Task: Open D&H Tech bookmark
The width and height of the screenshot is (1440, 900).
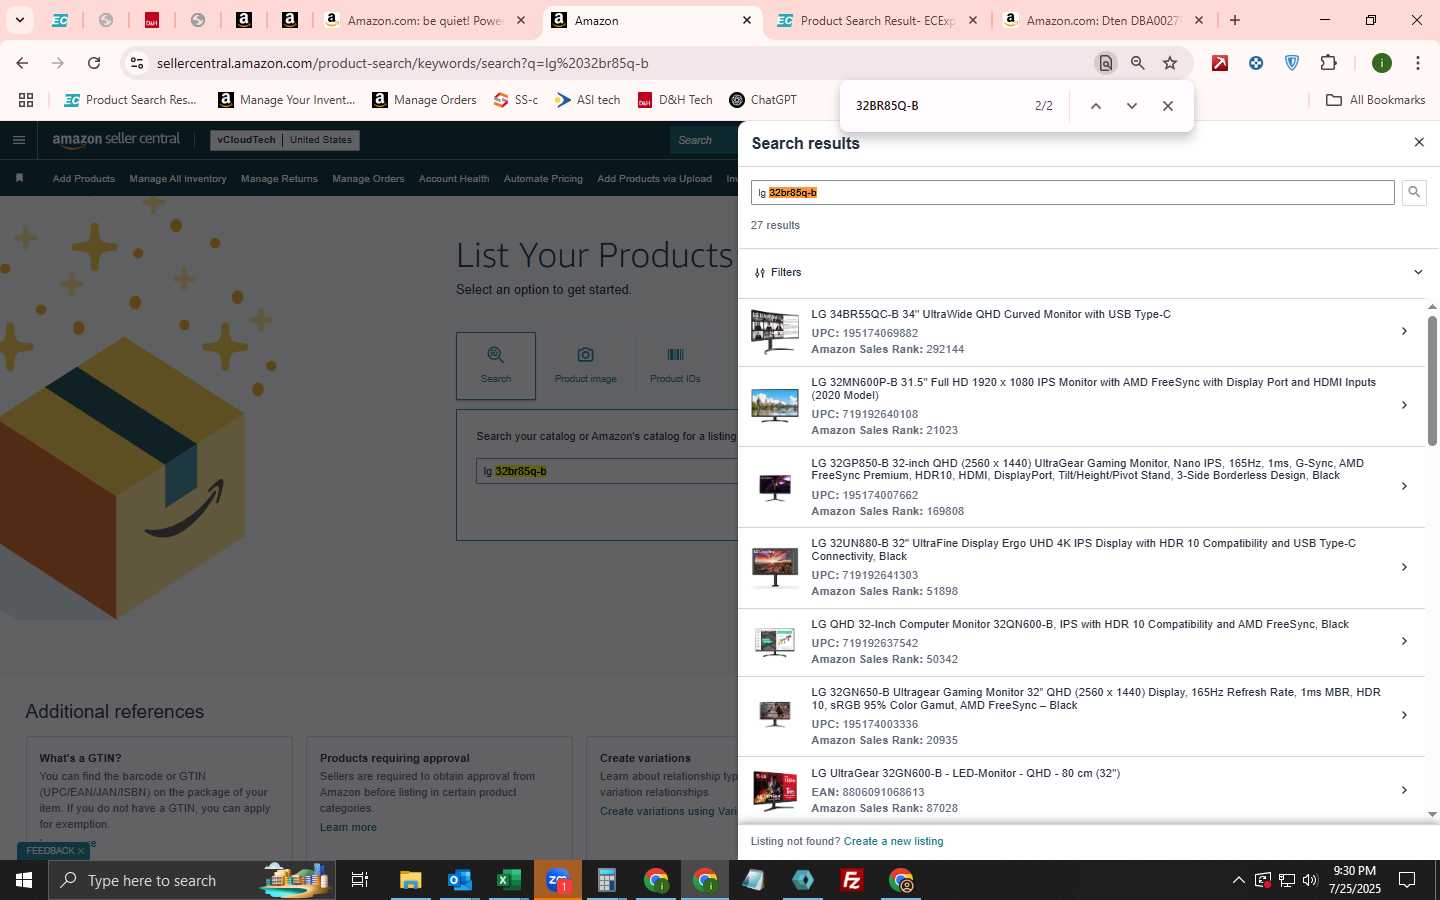Action: [675, 100]
